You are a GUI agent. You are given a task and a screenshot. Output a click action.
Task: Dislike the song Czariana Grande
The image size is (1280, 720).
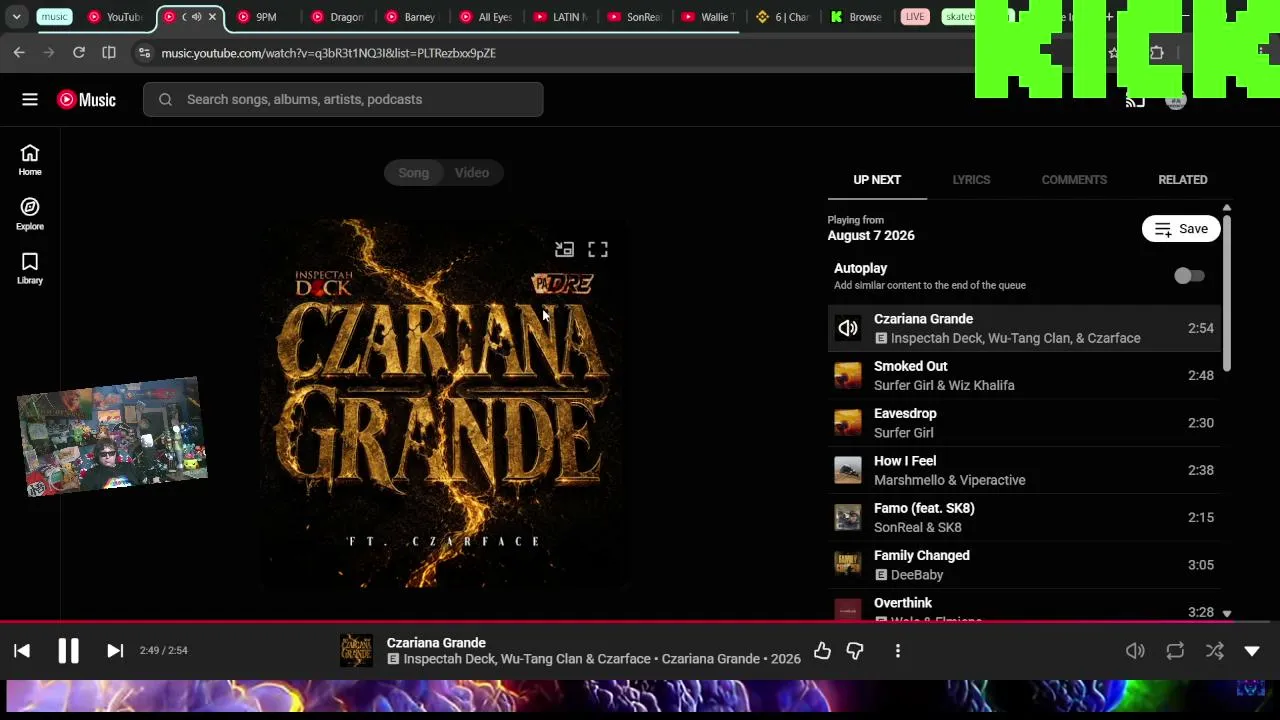pos(855,651)
